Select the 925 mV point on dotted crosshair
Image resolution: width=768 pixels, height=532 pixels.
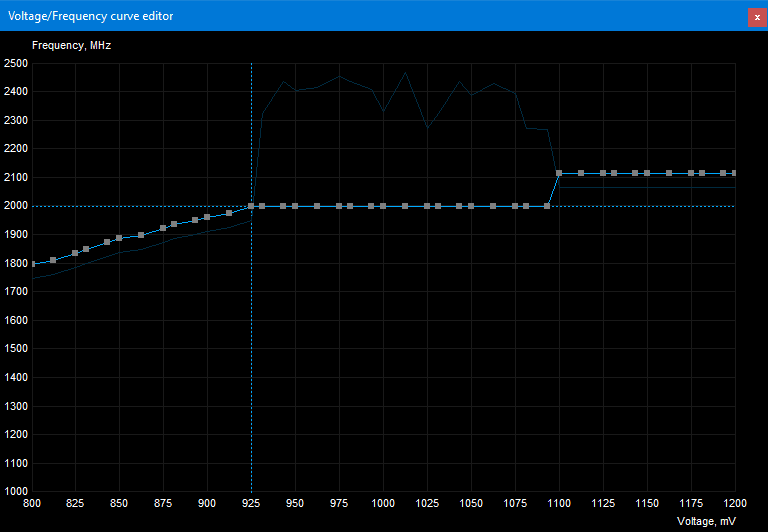click(251, 206)
